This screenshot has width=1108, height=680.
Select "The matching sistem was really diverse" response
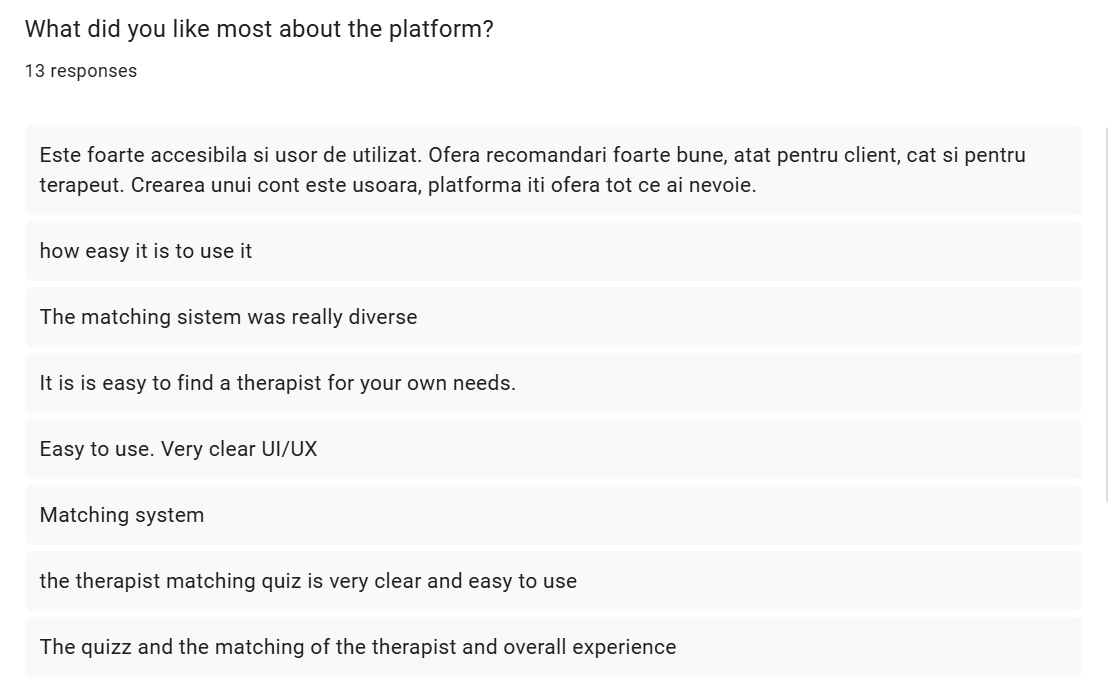pos(228,317)
